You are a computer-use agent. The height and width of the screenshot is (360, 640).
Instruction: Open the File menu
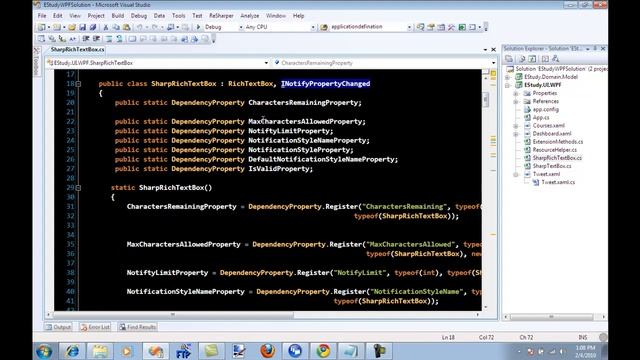(x=42, y=16)
